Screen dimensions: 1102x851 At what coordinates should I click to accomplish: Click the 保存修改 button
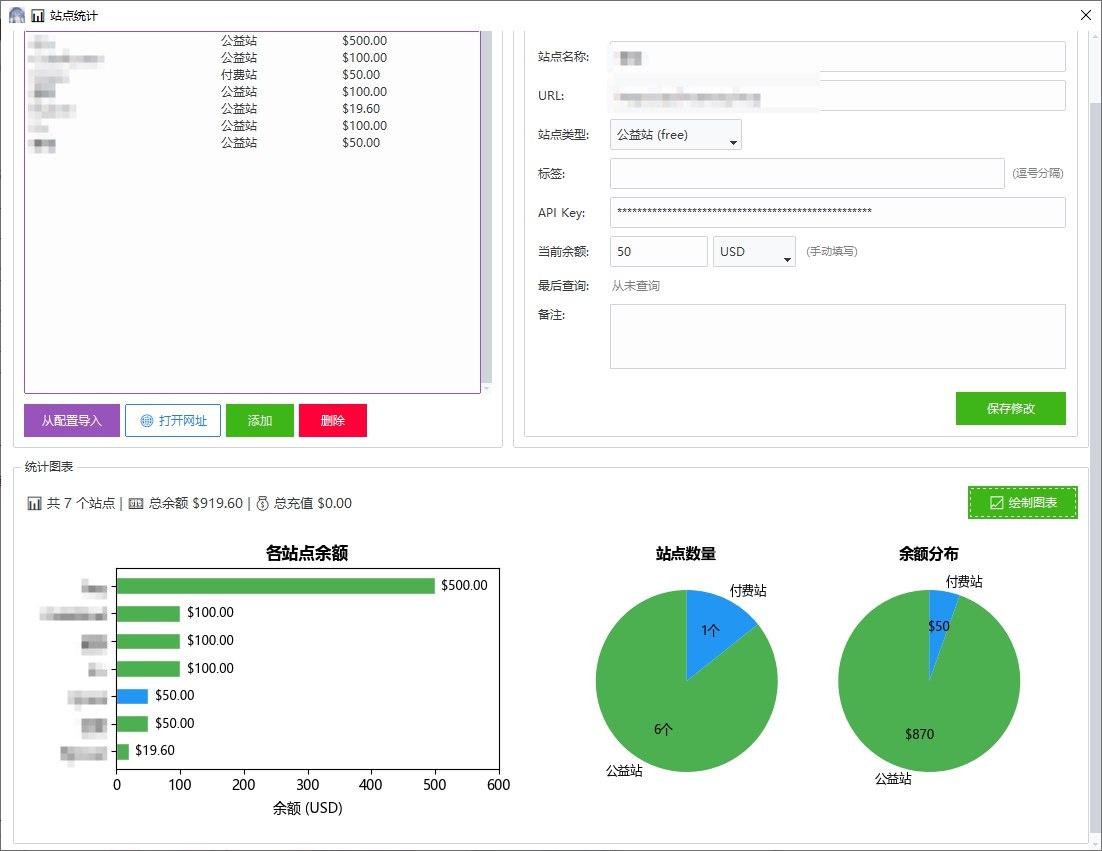pos(1011,408)
